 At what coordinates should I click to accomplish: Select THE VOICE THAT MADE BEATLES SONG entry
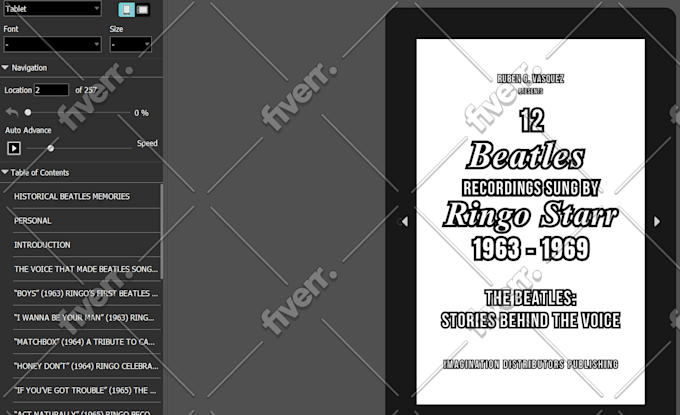(86, 269)
